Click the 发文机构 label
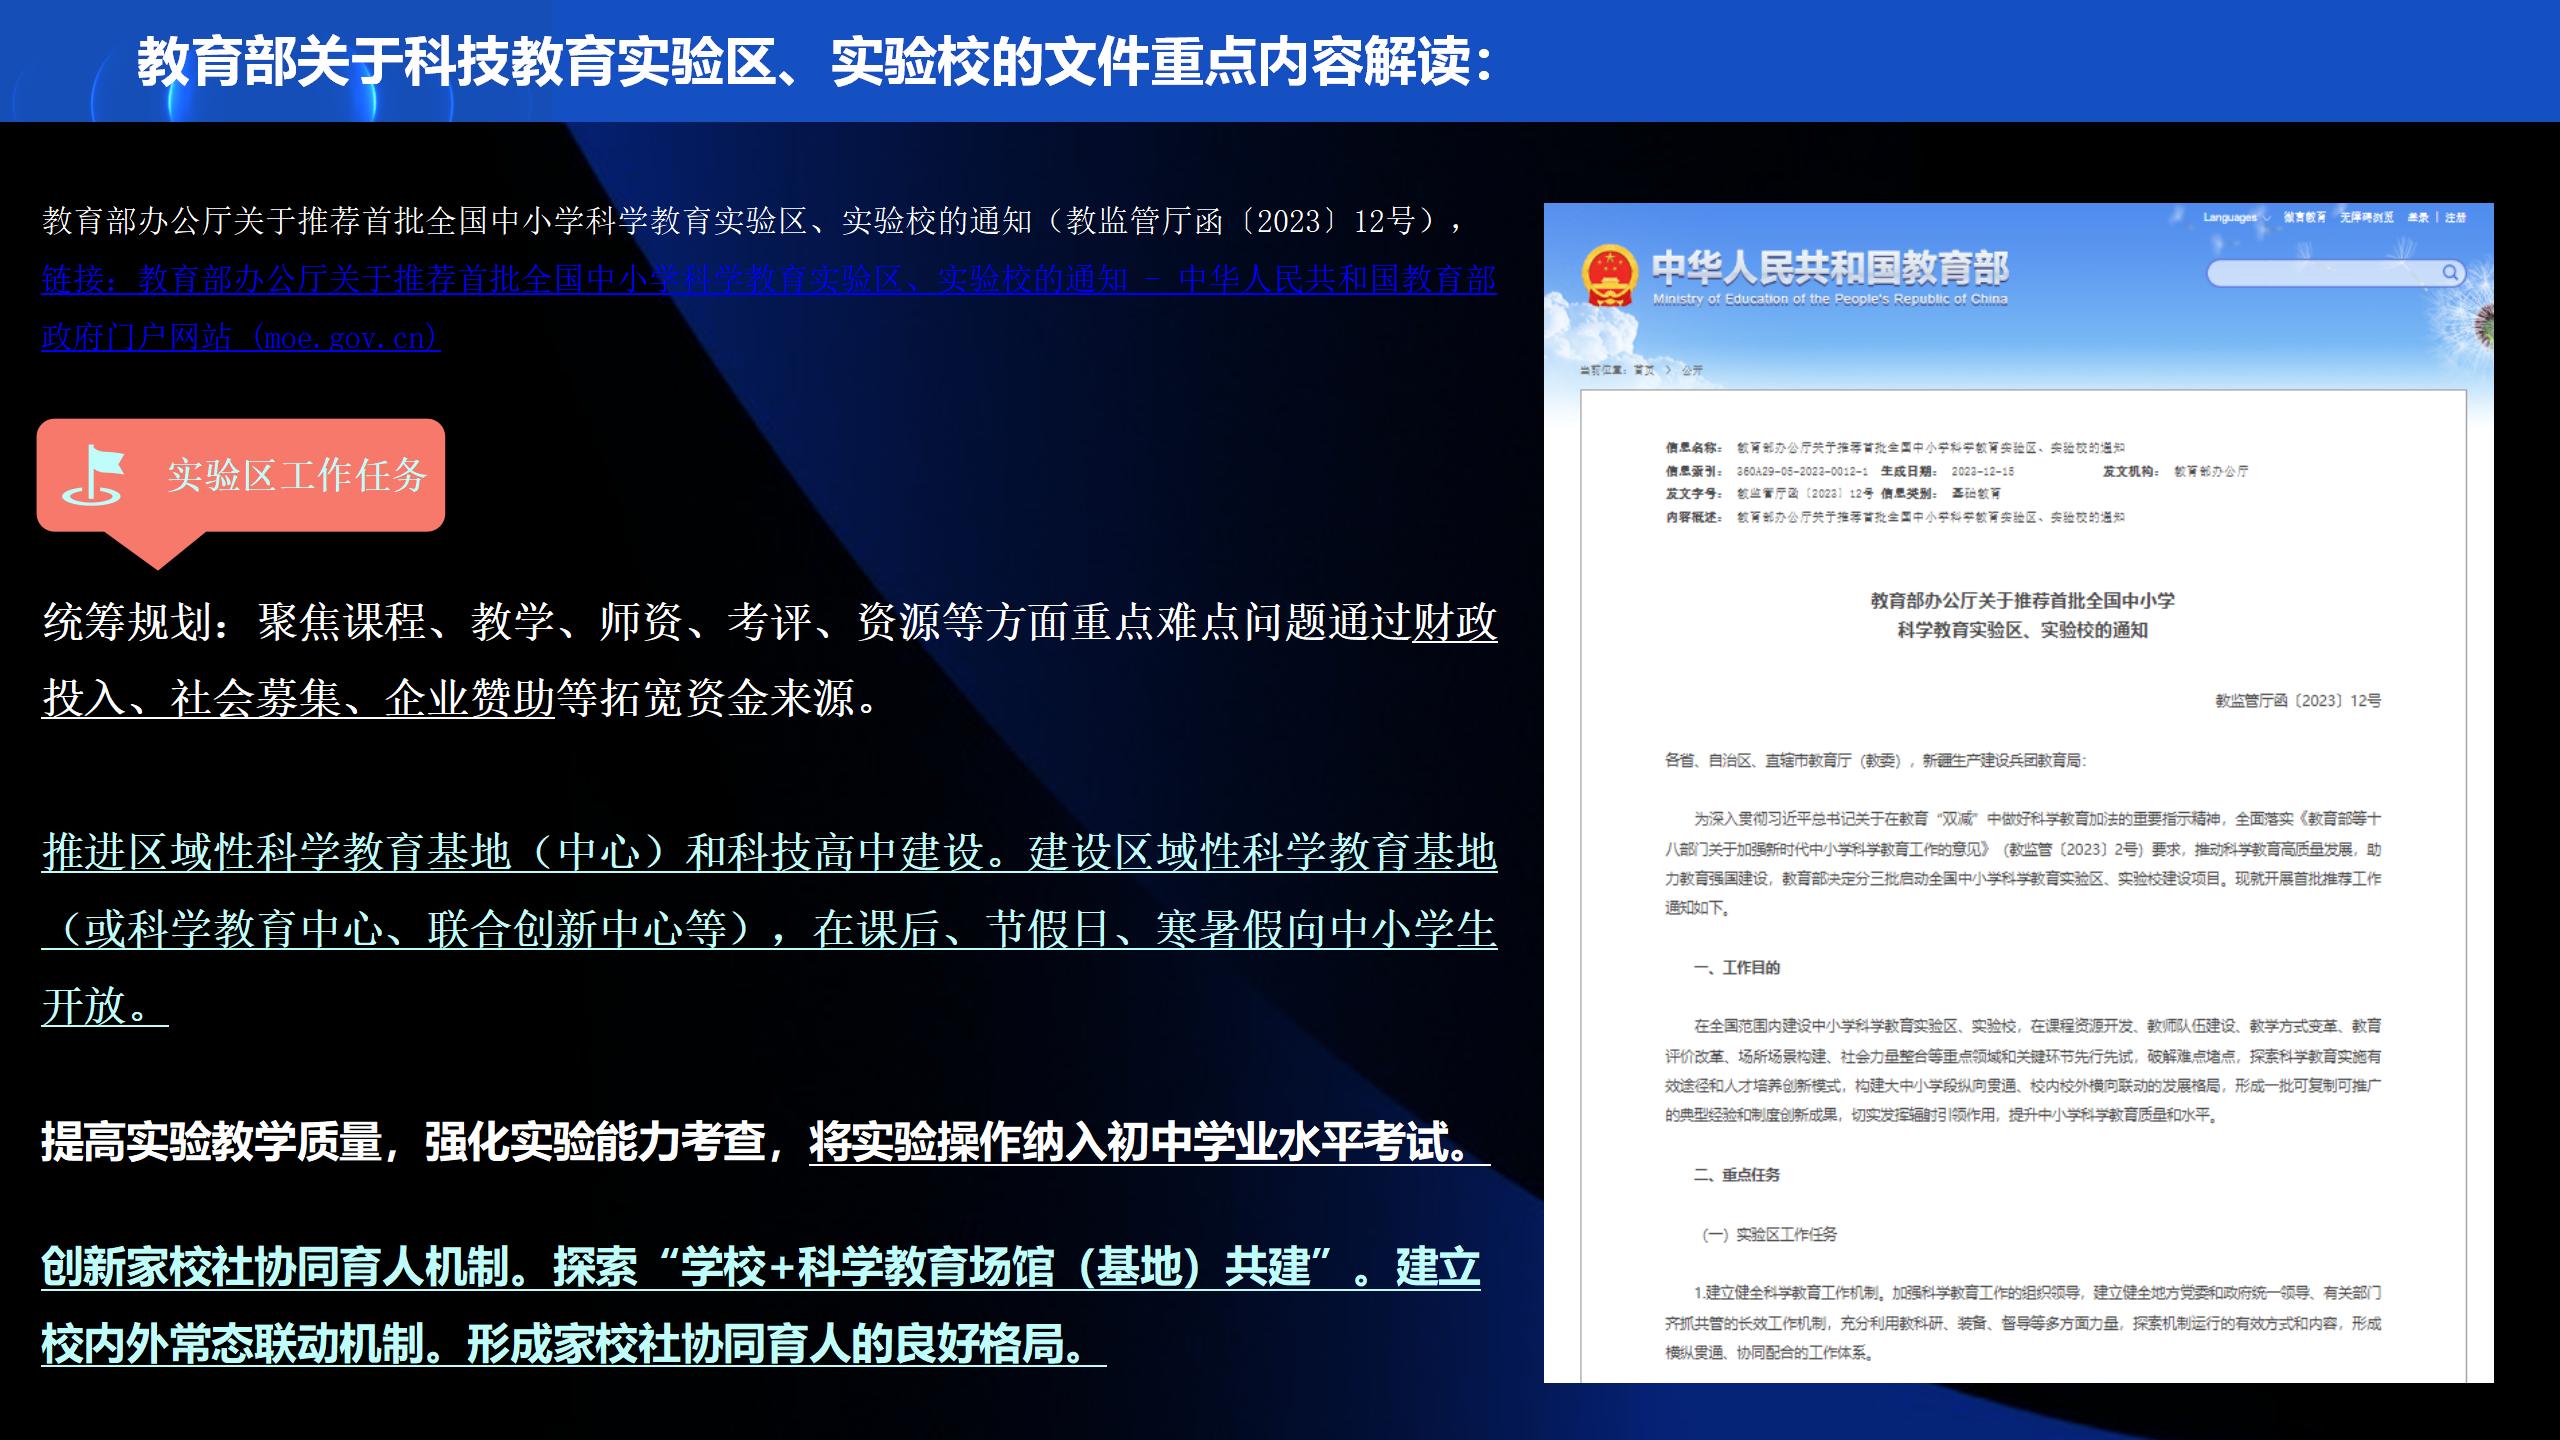Image resolution: width=2560 pixels, height=1440 pixels. point(2131,471)
